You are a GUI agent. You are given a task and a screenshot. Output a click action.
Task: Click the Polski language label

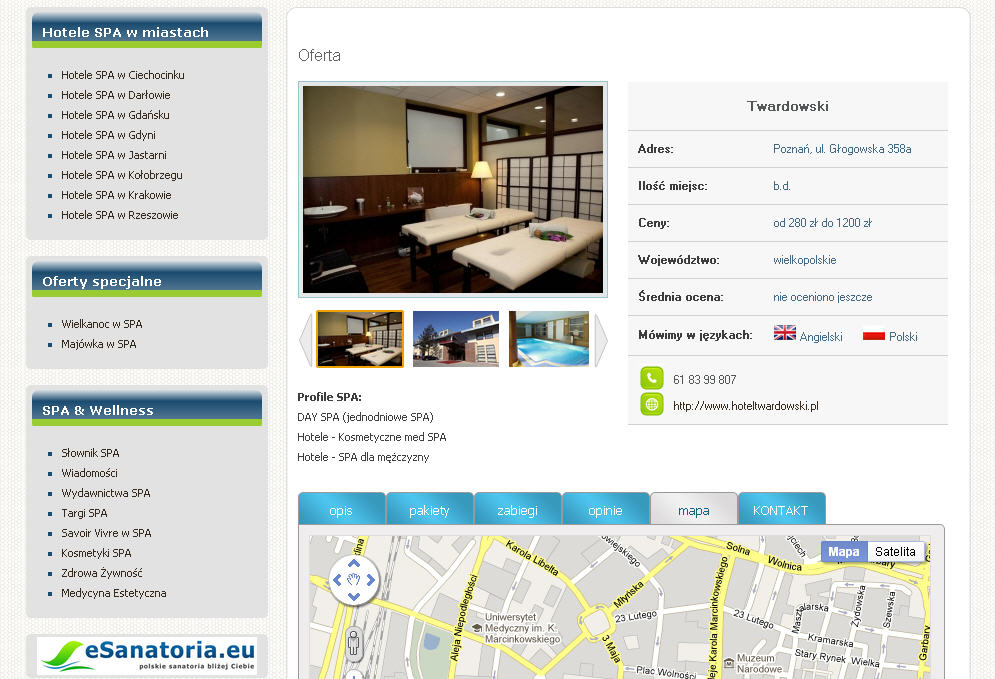pos(903,336)
